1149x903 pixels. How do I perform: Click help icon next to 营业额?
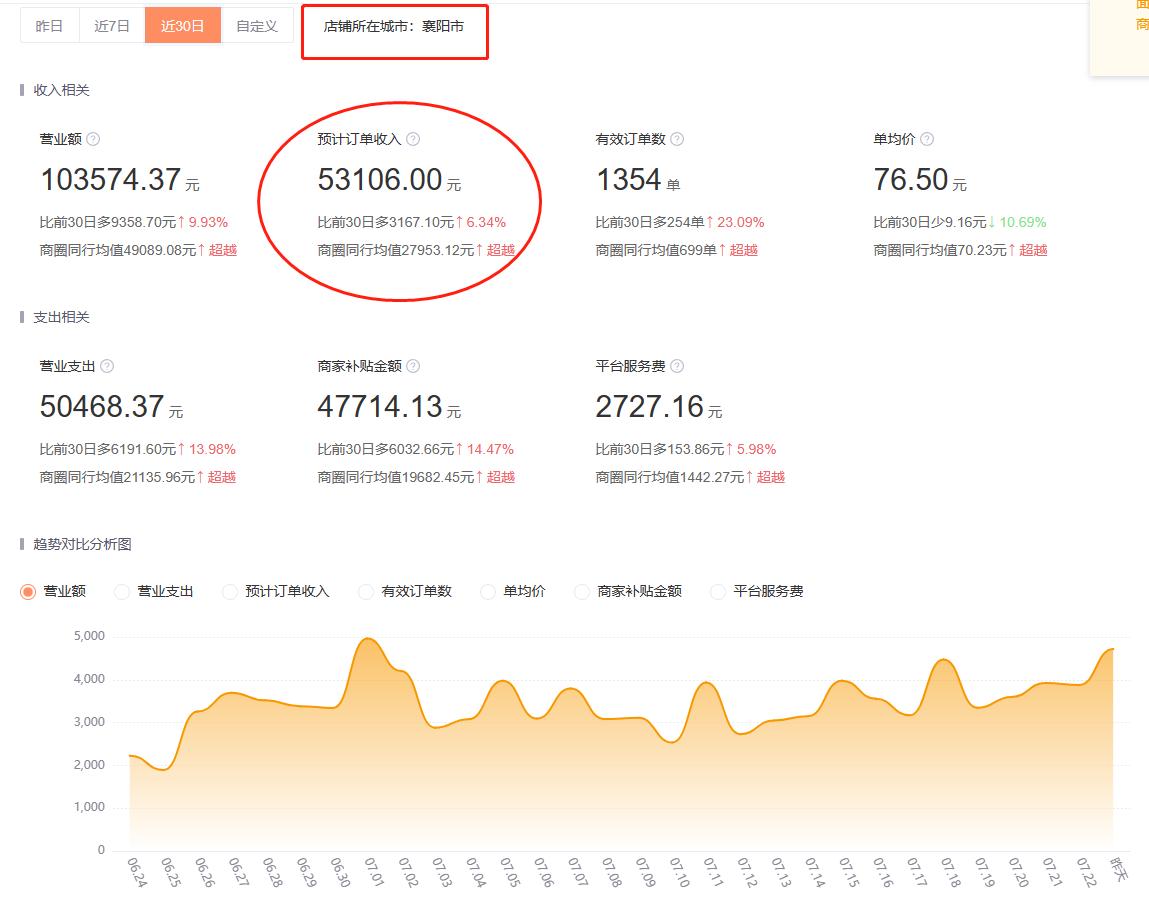pyautogui.click(x=93, y=139)
